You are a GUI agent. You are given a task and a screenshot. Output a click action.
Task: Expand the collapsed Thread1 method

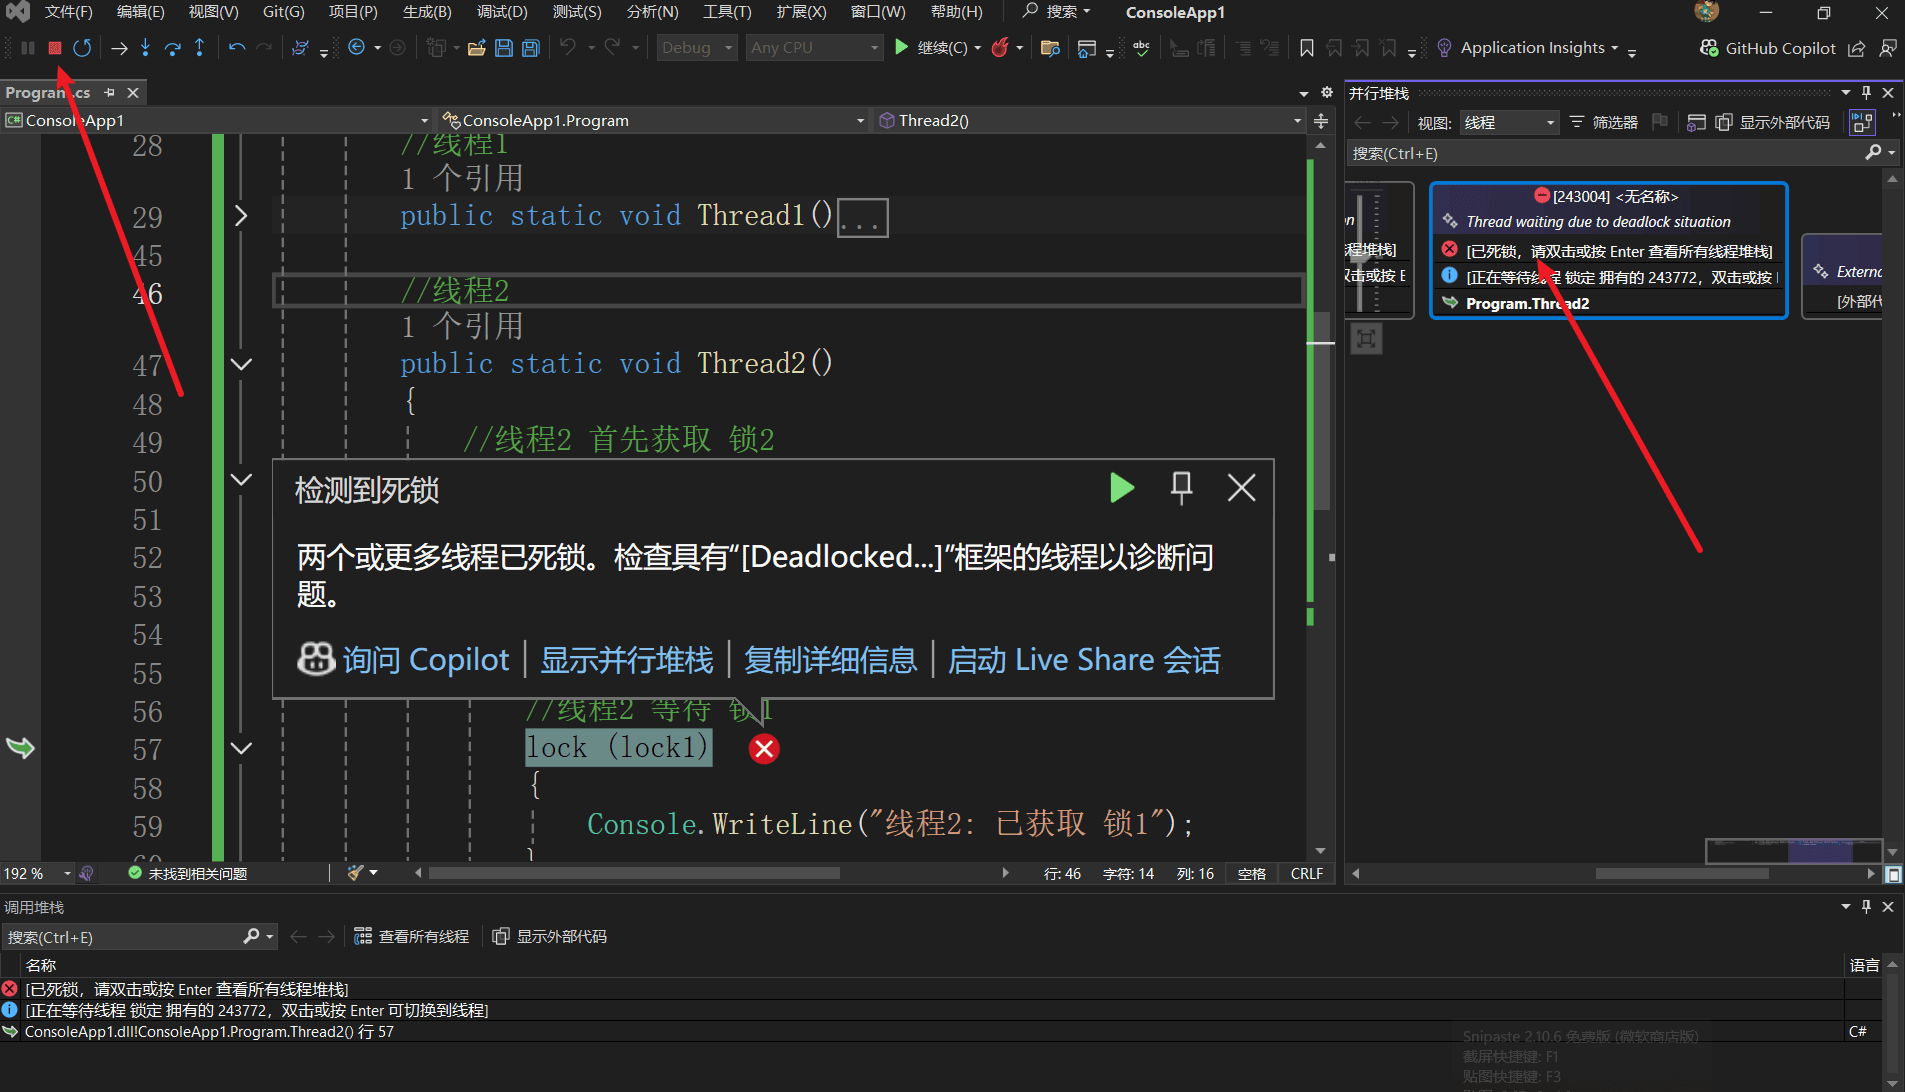(240, 216)
